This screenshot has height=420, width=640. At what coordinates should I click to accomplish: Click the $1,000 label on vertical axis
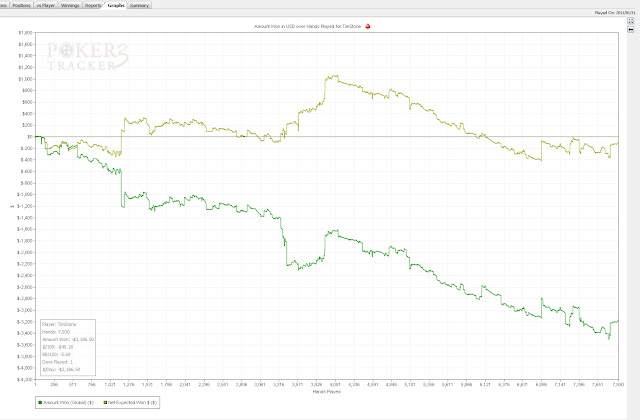tap(25, 79)
